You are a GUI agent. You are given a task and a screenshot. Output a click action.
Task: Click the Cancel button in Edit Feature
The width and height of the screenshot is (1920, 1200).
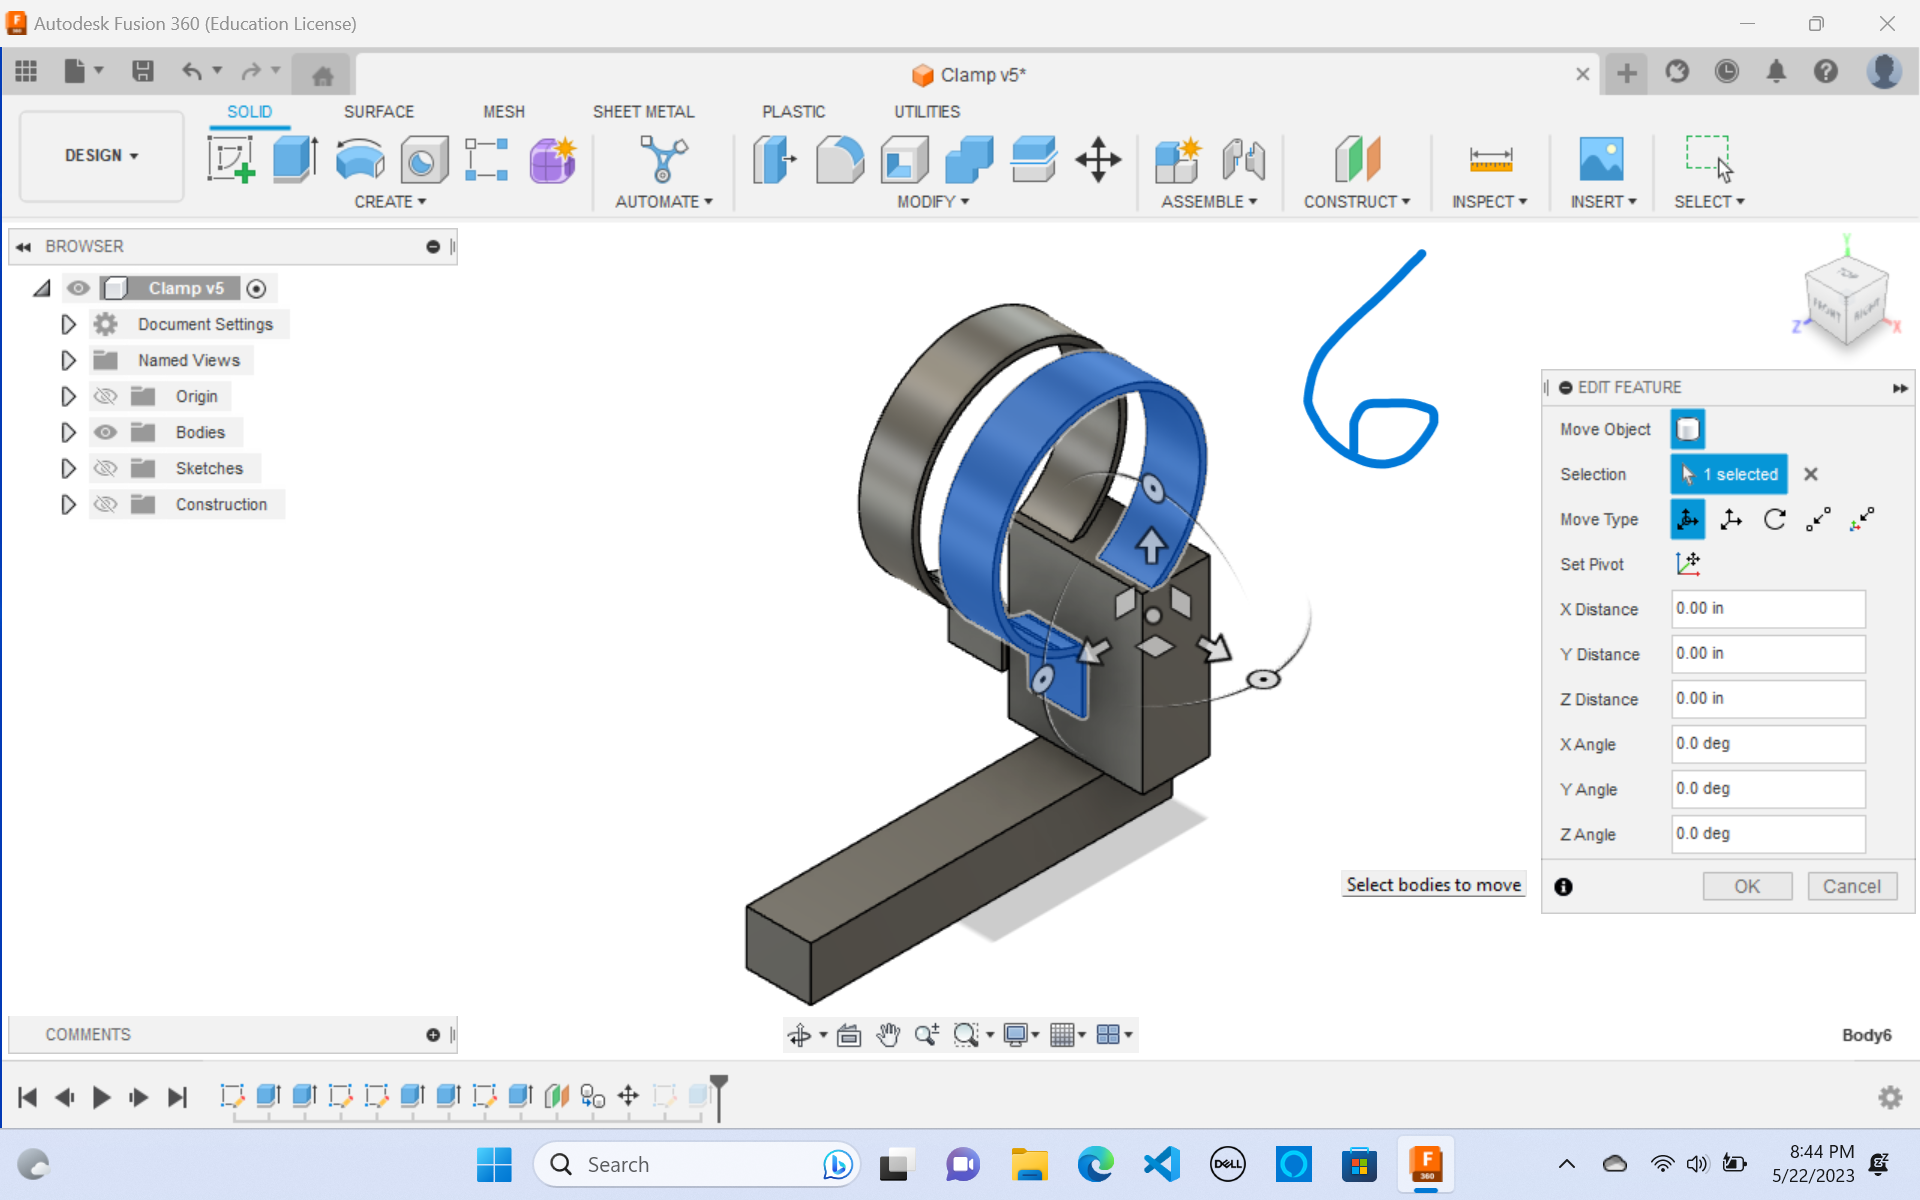tap(1852, 886)
